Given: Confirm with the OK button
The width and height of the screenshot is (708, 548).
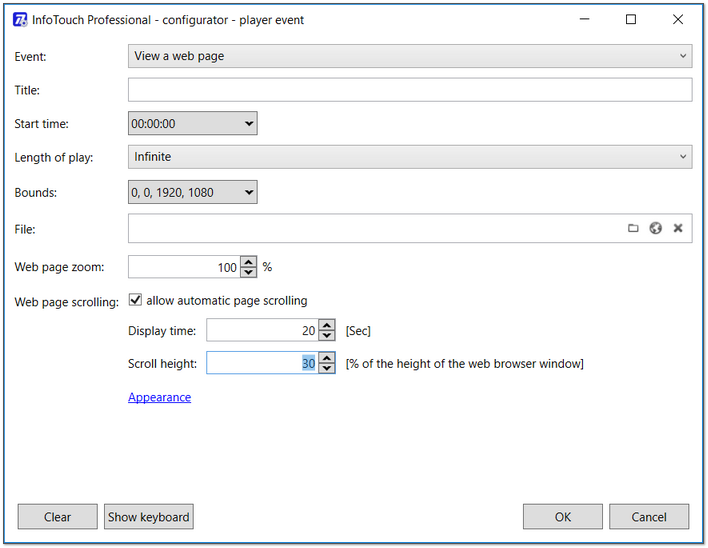Looking at the screenshot, I should coord(563,517).
